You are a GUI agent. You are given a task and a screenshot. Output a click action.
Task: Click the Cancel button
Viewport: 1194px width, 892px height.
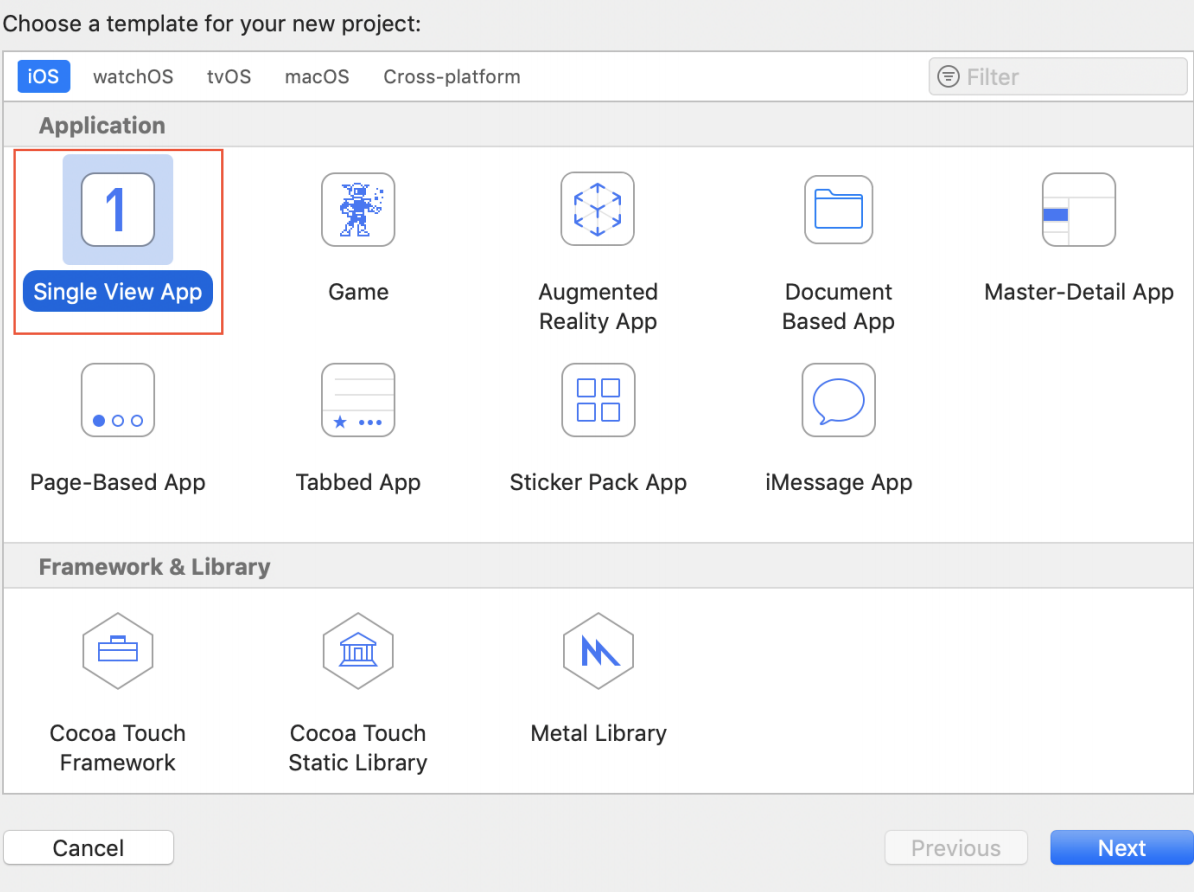point(88,847)
